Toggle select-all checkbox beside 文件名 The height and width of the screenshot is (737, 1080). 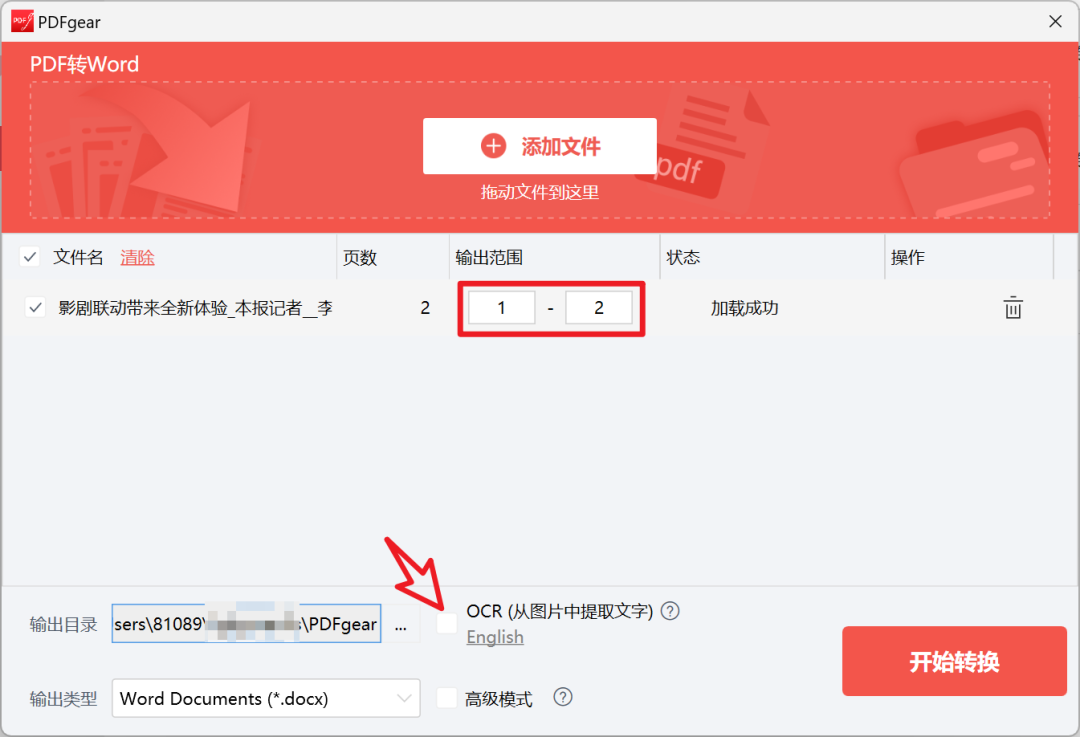point(30,257)
